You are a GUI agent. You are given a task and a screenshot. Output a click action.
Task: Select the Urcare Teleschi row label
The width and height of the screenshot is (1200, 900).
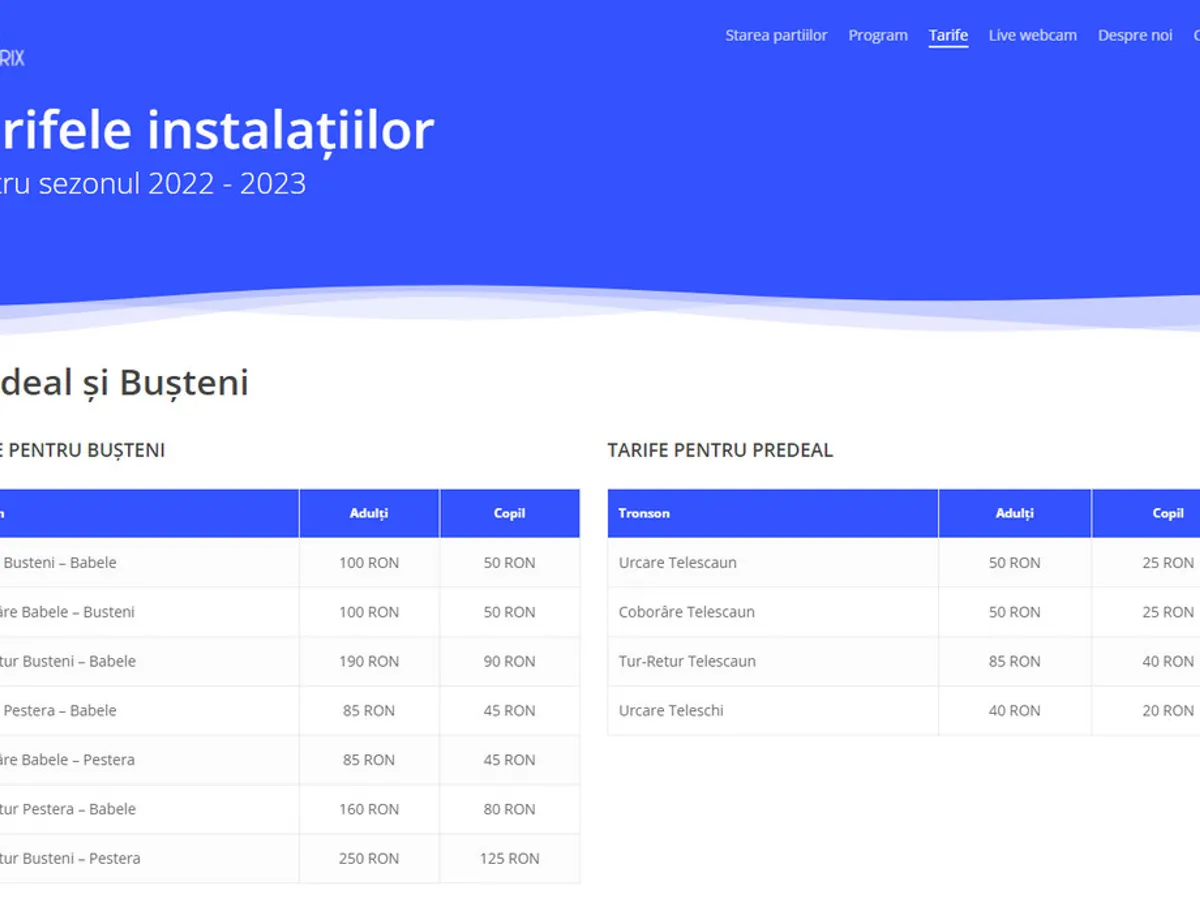coord(671,711)
